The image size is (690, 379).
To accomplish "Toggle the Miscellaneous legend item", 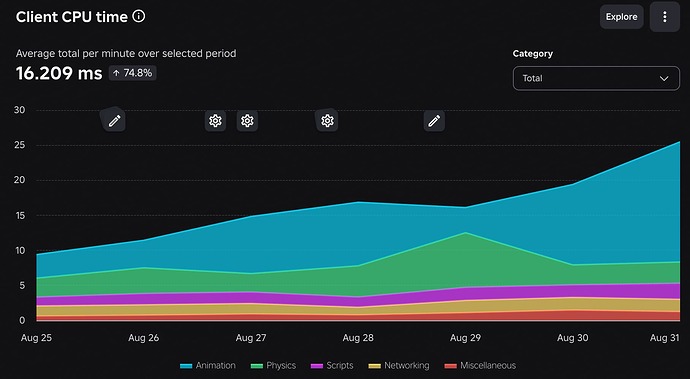I will tap(480, 366).
